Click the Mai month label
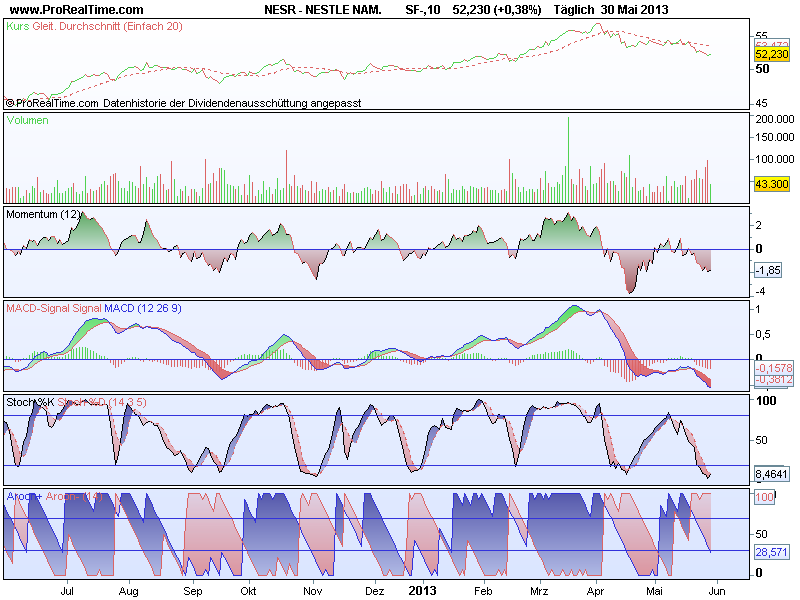Screen dimensions: 800x600 coord(654,591)
